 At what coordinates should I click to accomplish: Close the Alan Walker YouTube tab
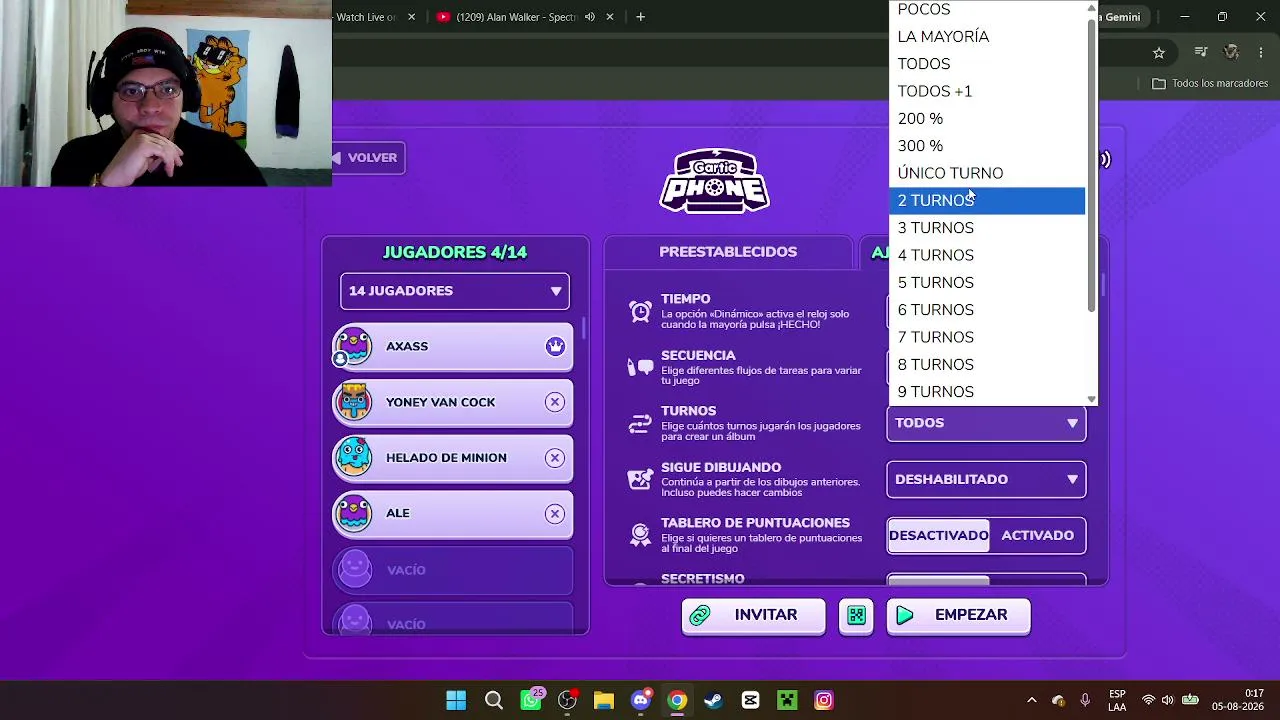click(612, 17)
